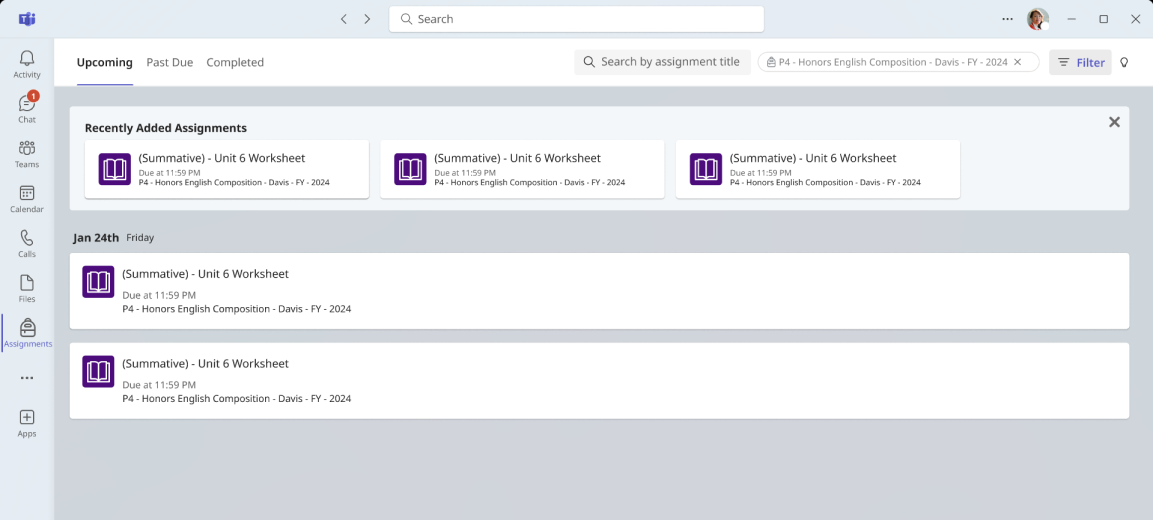The width and height of the screenshot is (1153, 520).
Task: Click the Friday day label
Action: pos(140,238)
